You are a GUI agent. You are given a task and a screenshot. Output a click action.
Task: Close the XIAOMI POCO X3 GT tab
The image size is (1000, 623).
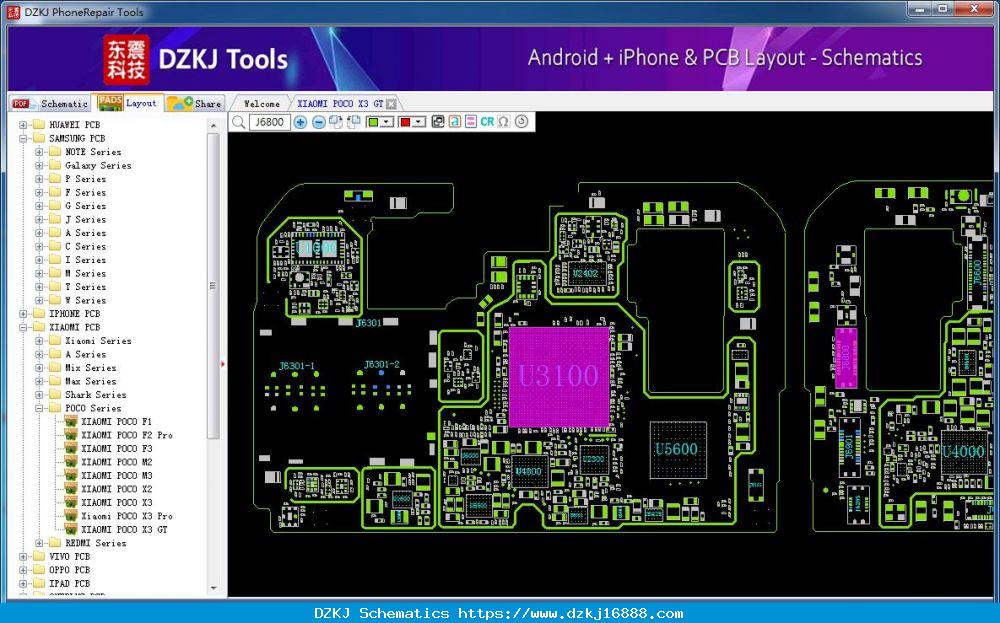pyautogui.click(x=391, y=103)
